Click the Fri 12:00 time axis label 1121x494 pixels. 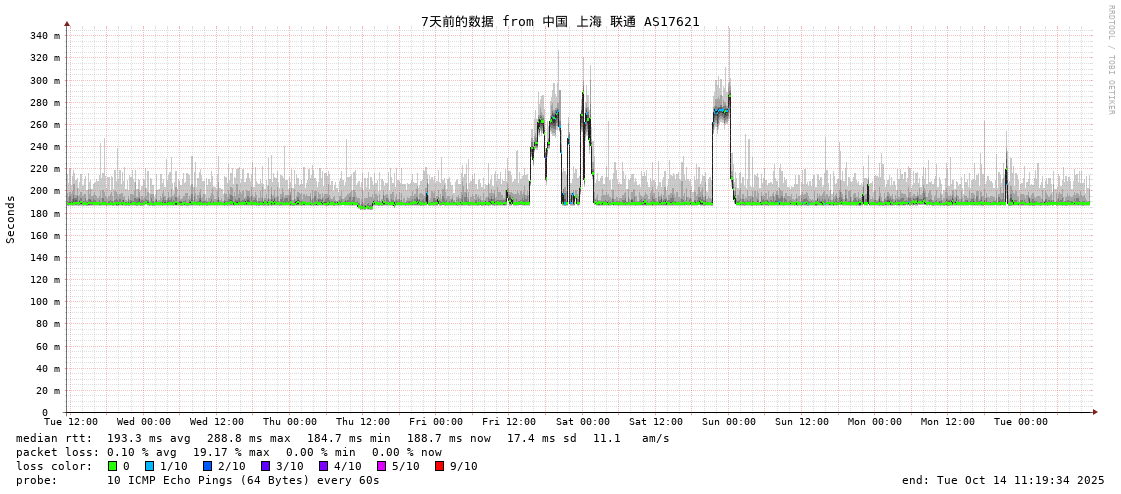[509, 422]
